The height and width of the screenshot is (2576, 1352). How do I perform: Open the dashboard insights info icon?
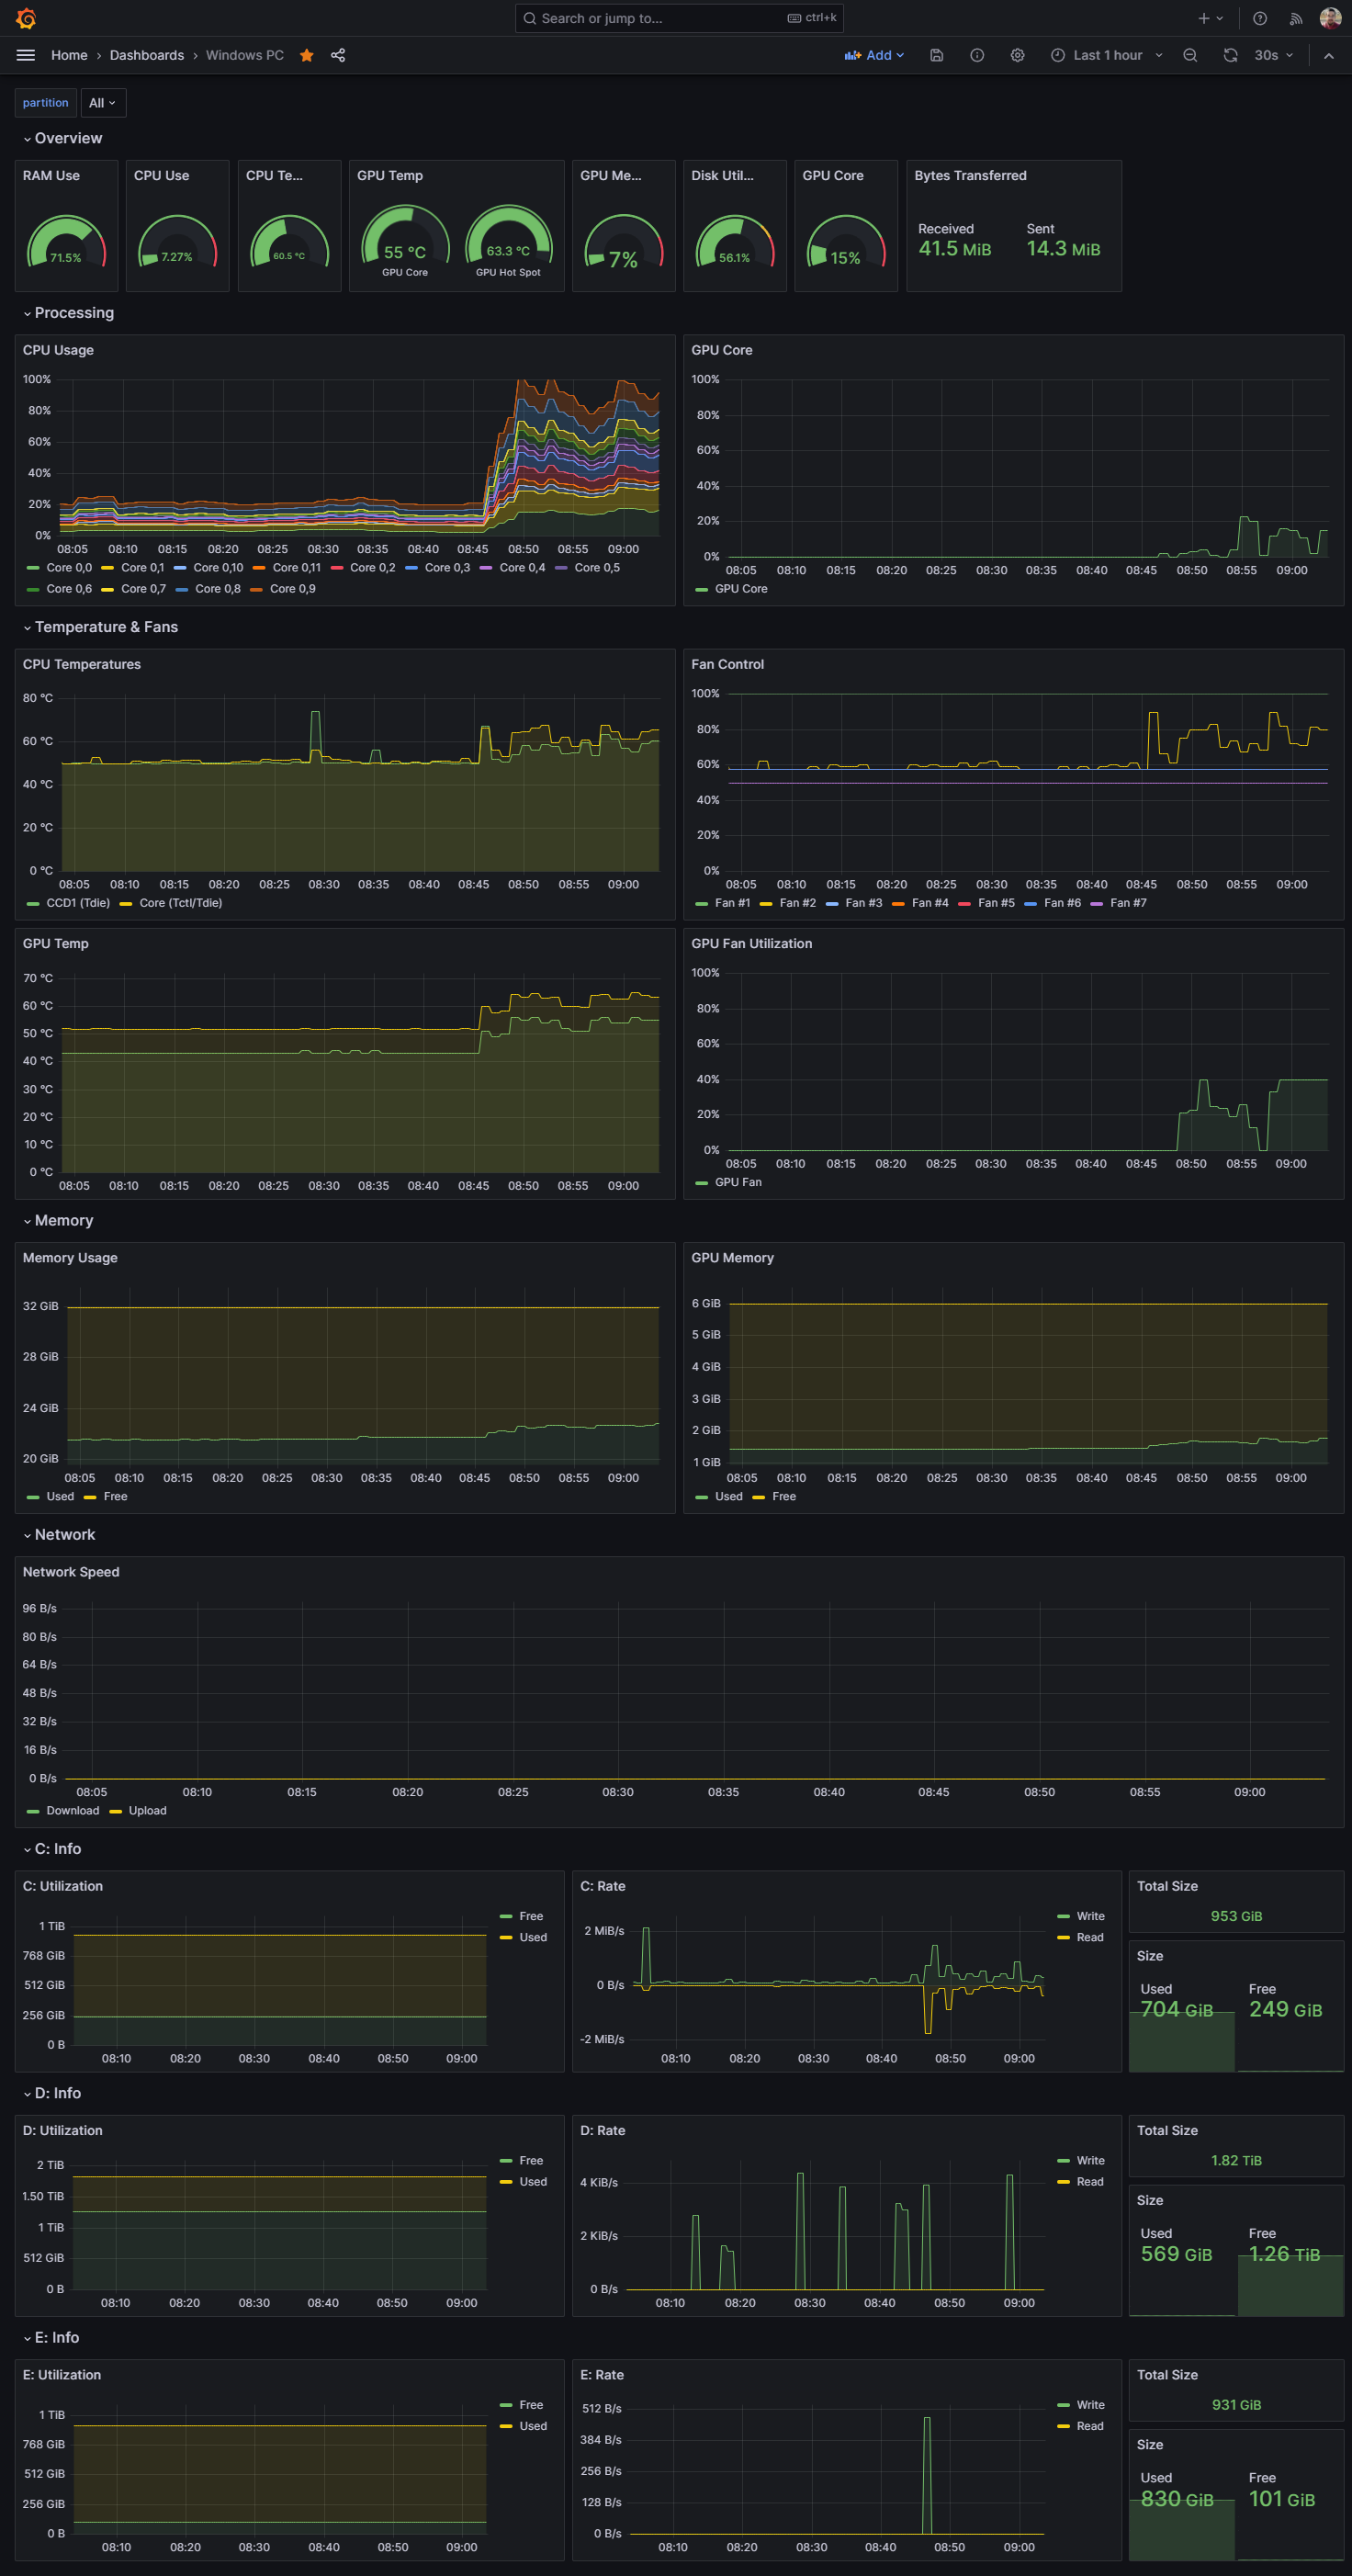[977, 55]
